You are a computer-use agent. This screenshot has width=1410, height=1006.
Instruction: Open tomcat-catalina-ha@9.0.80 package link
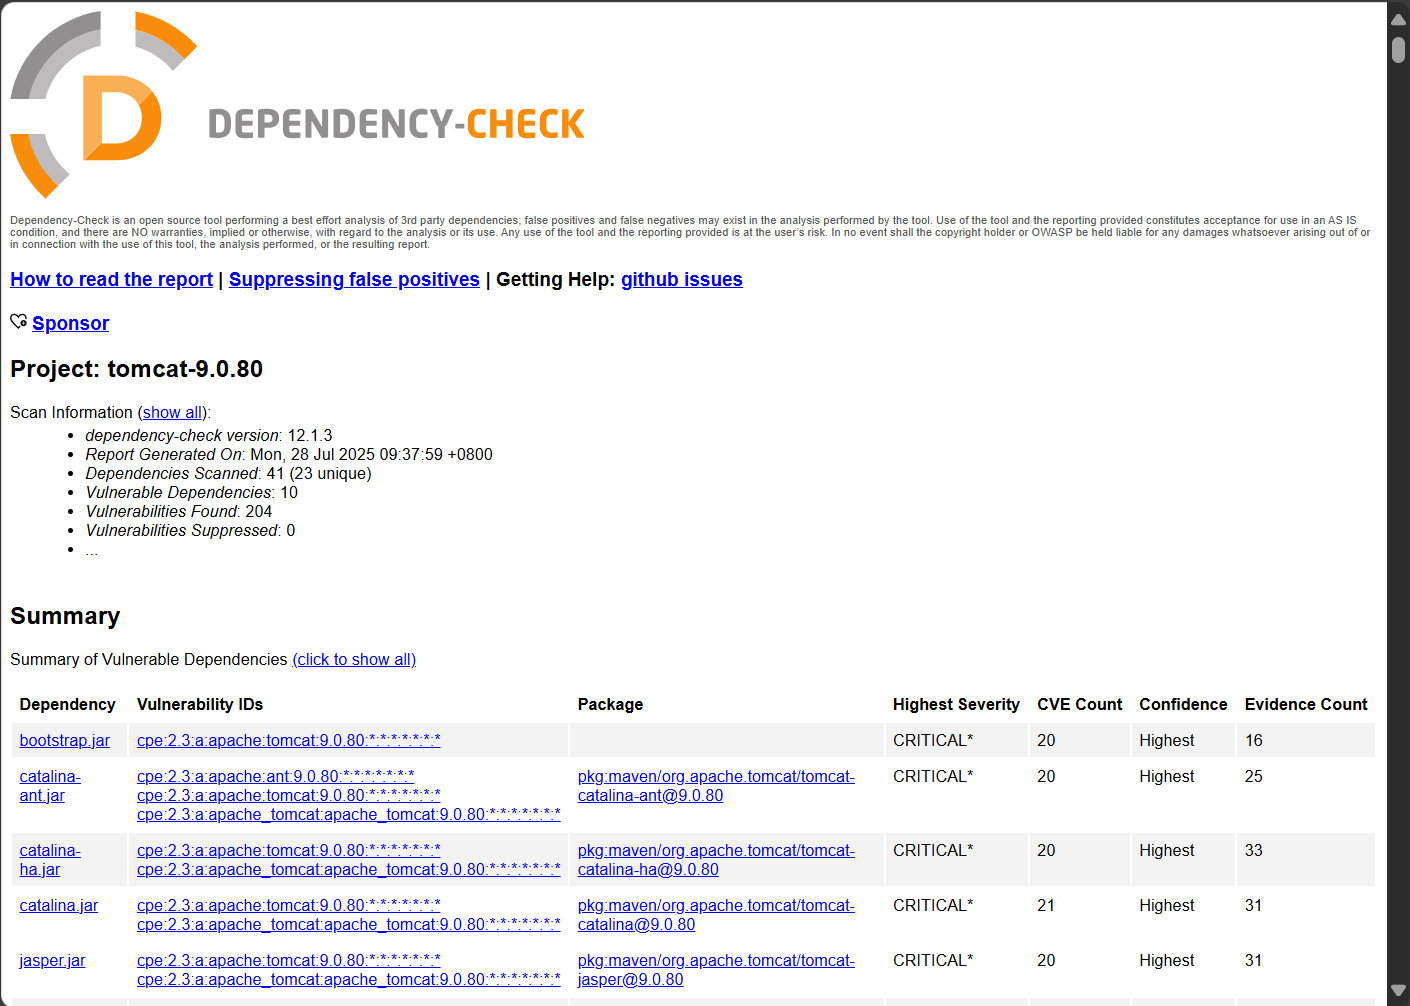(716, 860)
